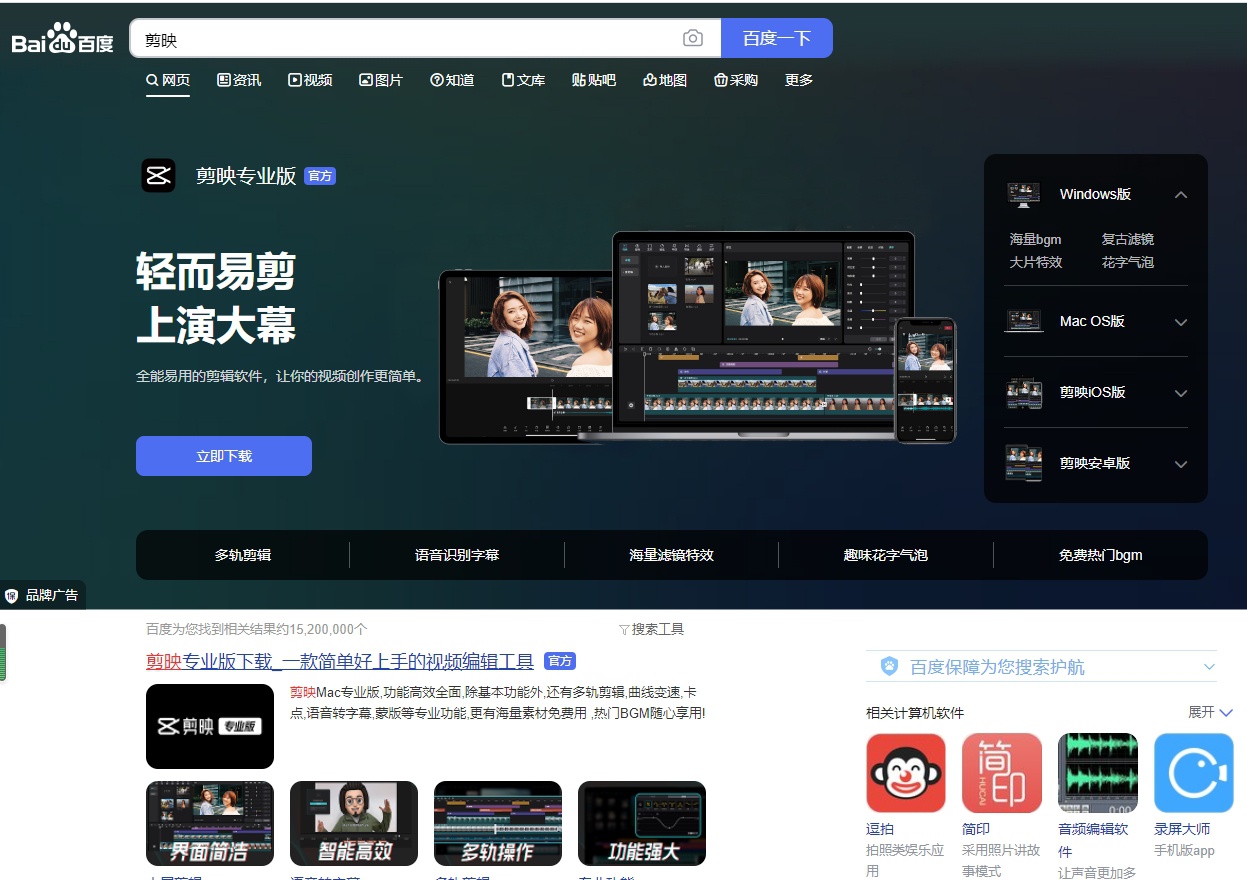Open the 简印 app icon
Screen dimensions: 1247x880
tap(1002, 773)
